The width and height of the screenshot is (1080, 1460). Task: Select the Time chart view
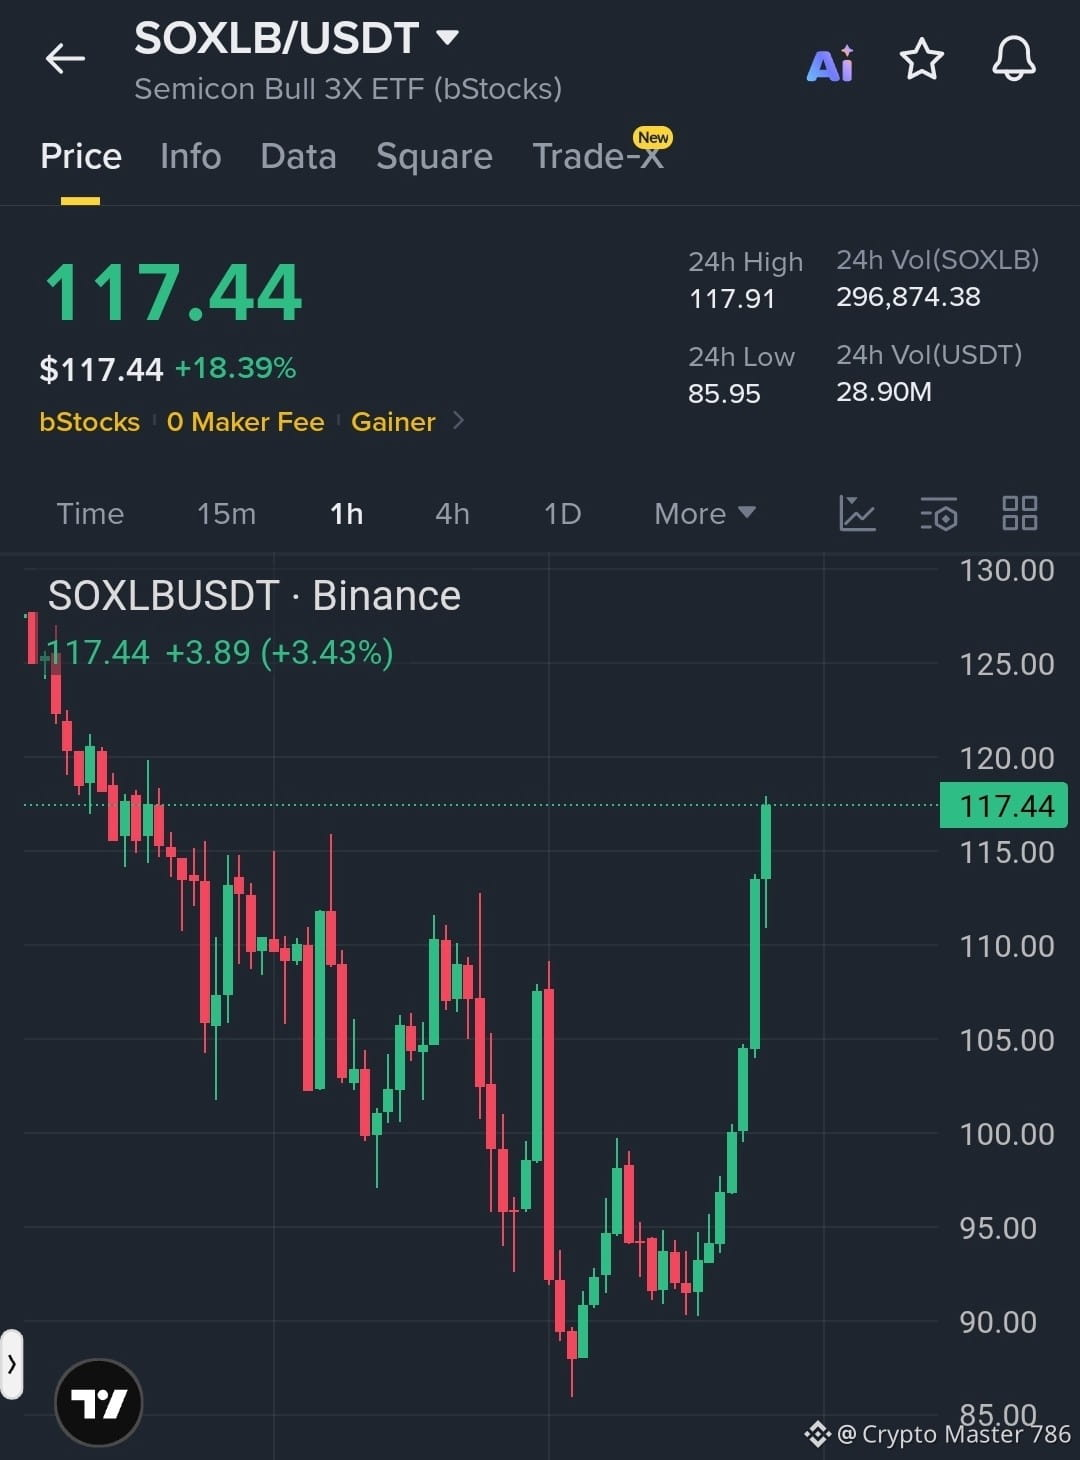90,513
